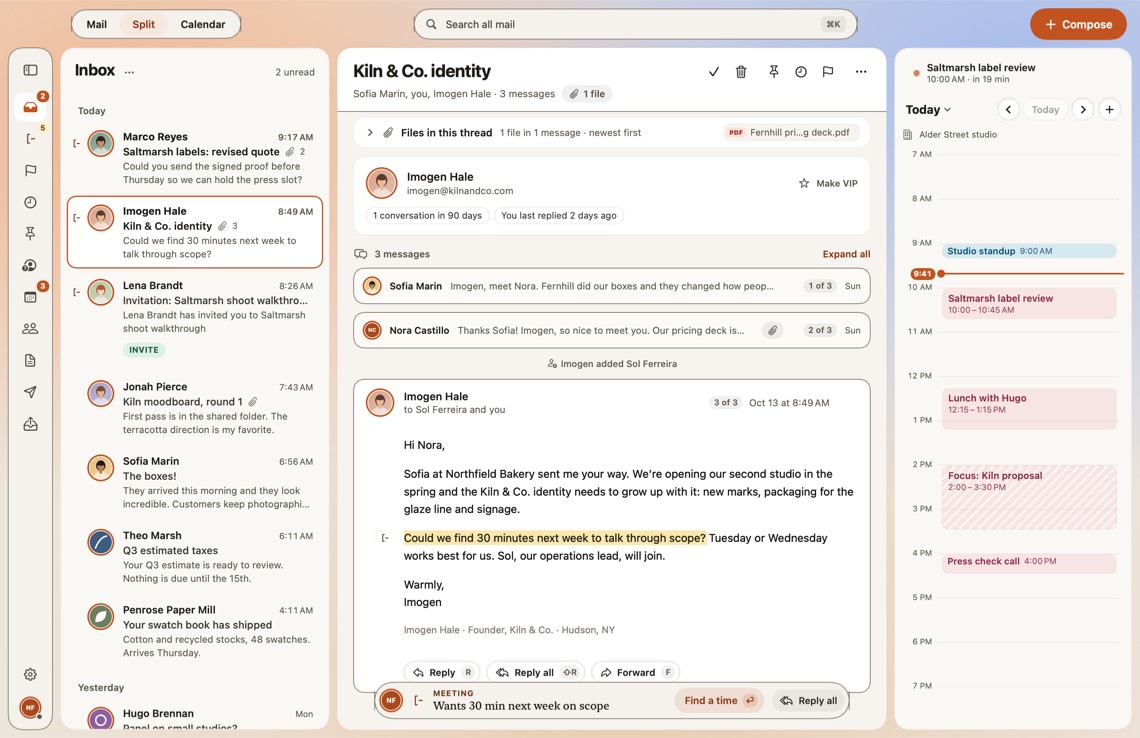Click Find a time button
This screenshot has height=738, width=1140.
tap(719, 700)
